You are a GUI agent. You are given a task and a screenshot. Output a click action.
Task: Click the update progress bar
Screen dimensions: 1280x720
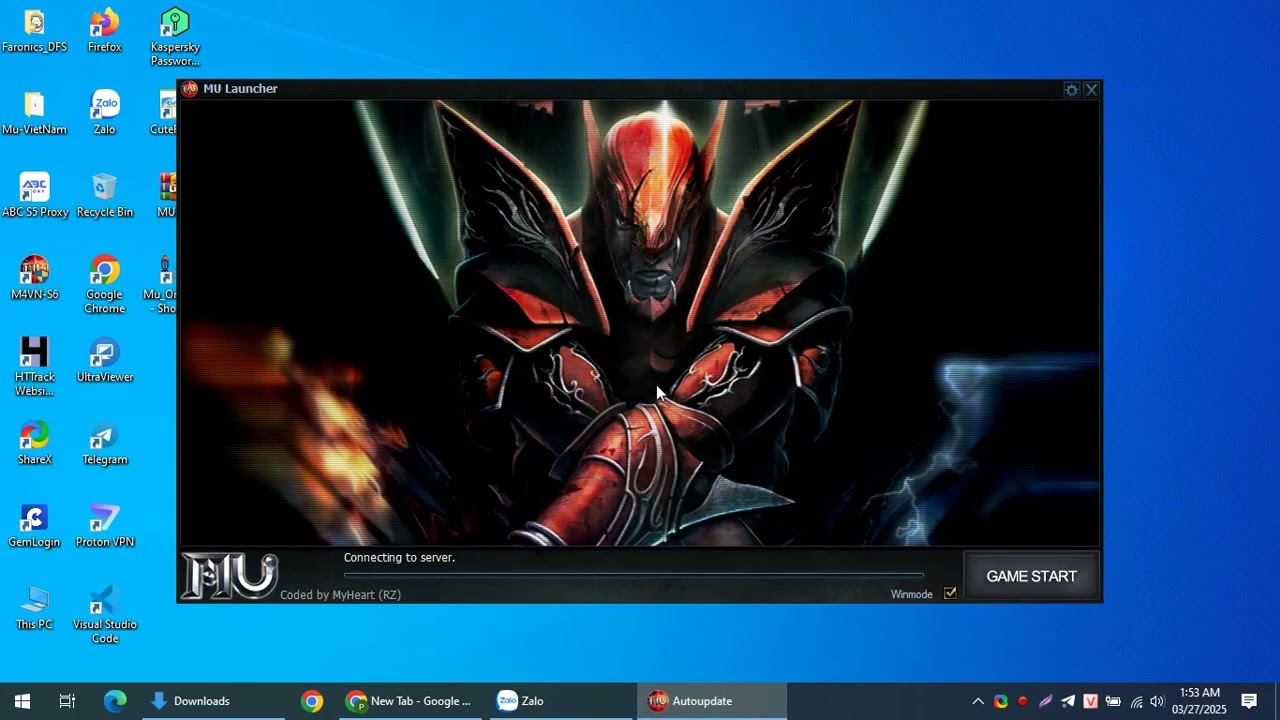tap(634, 575)
